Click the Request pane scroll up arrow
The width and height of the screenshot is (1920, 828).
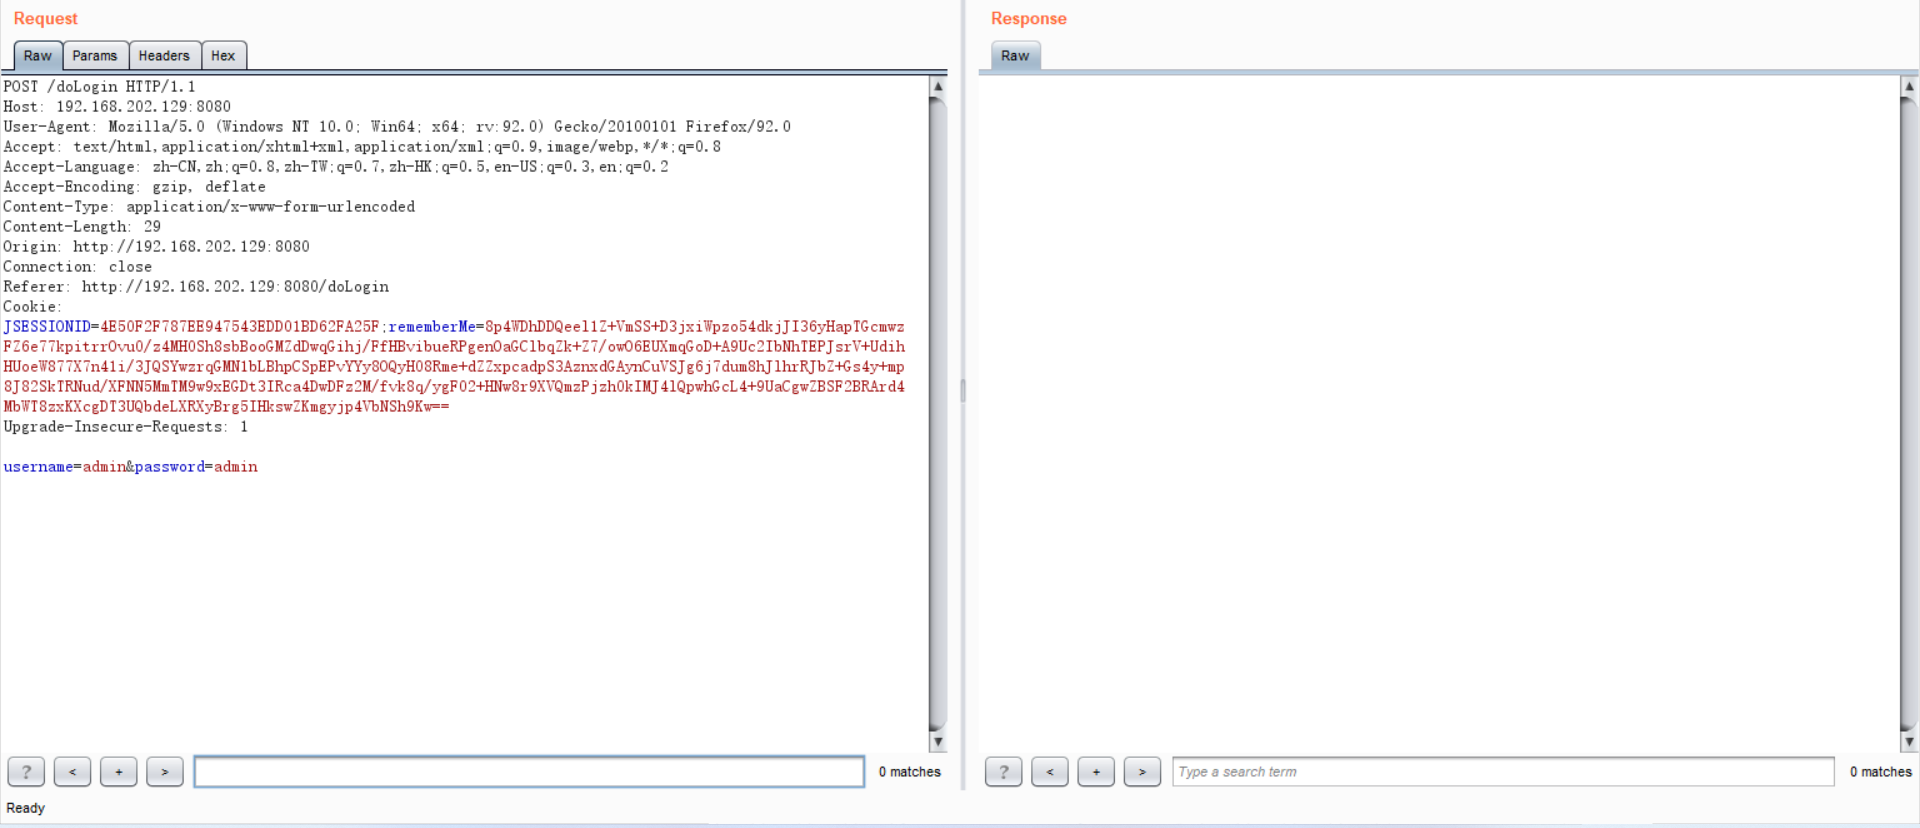click(938, 86)
